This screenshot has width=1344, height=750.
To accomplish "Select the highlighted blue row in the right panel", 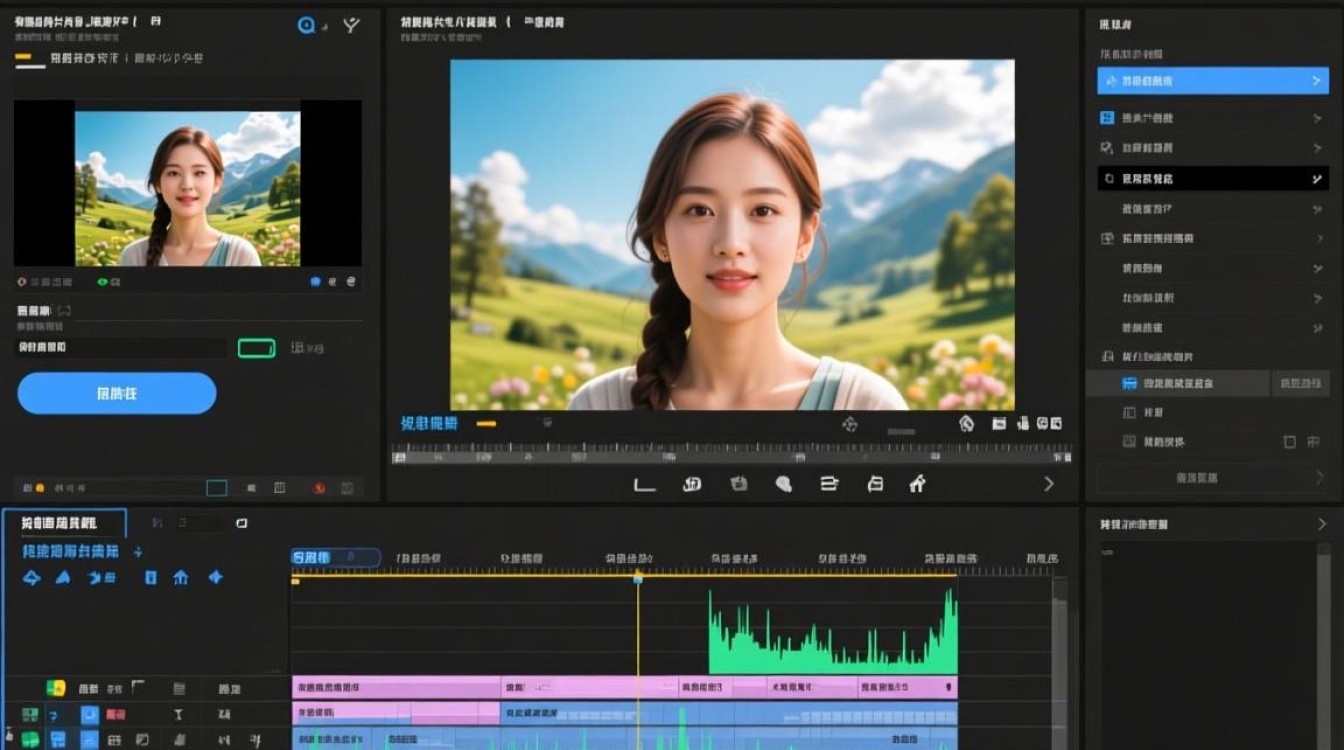I will point(1213,81).
